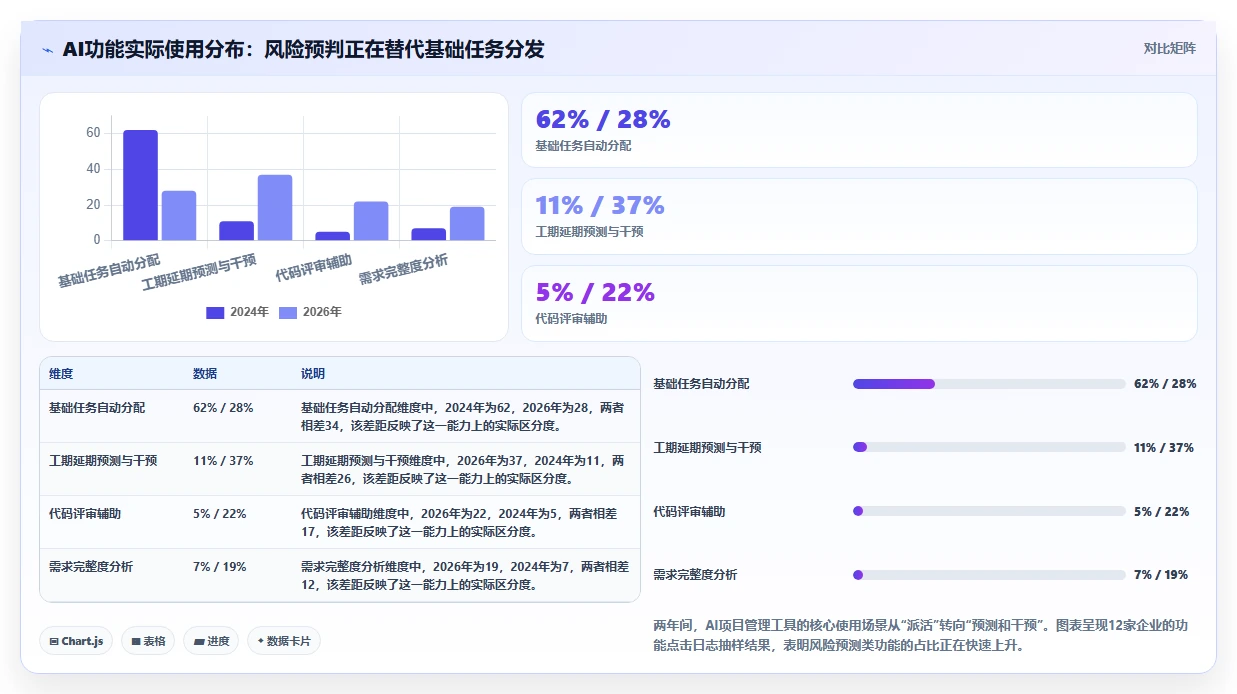
Task: Click table value 5% / 22%
Action: 220,514
